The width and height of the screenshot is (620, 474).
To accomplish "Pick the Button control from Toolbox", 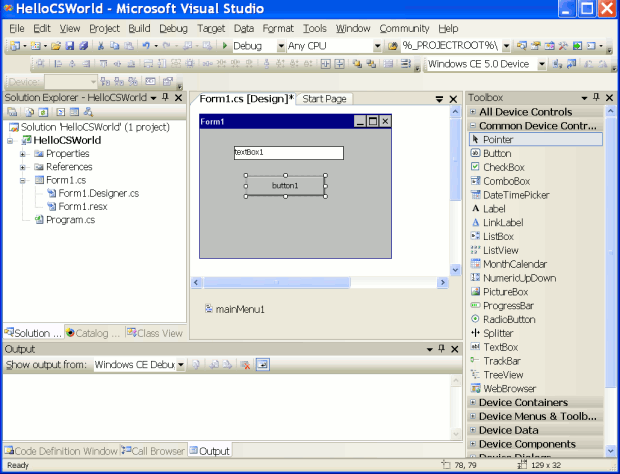I will pyautogui.click(x=496, y=154).
